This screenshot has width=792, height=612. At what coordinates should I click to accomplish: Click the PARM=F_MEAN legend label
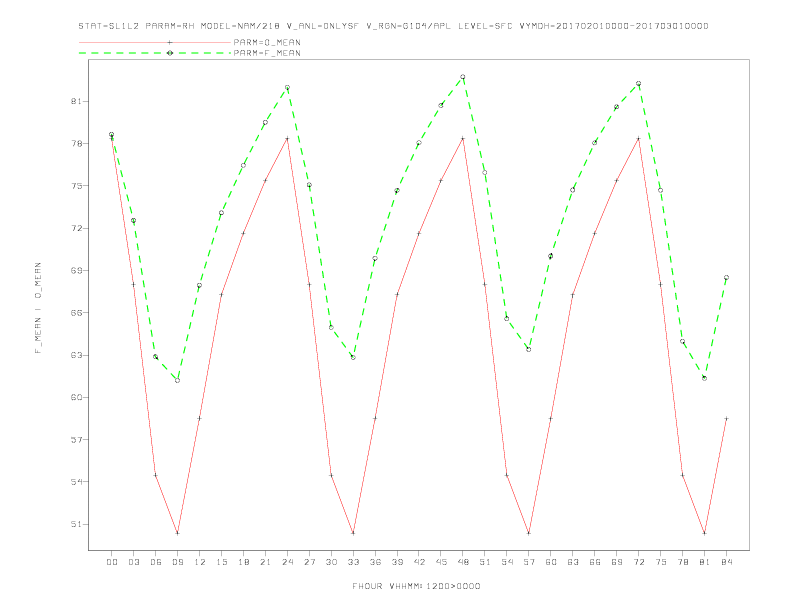[x=267, y=53]
